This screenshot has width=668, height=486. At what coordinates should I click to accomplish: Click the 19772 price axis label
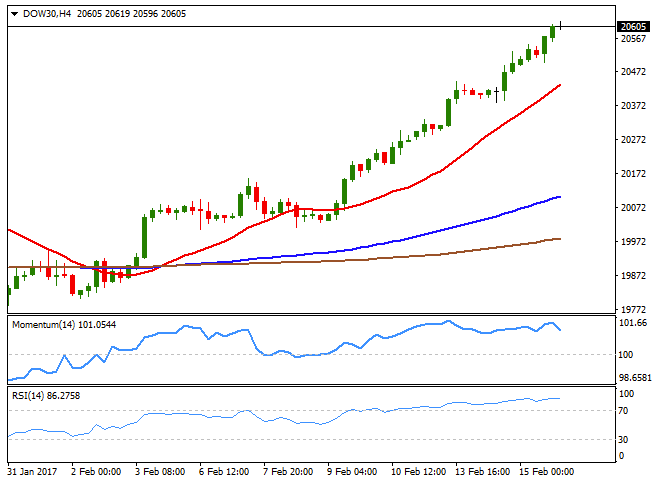click(633, 310)
